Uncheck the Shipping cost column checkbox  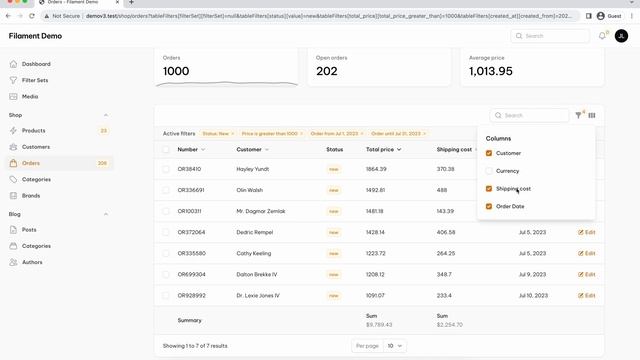pyautogui.click(x=489, y=189)
